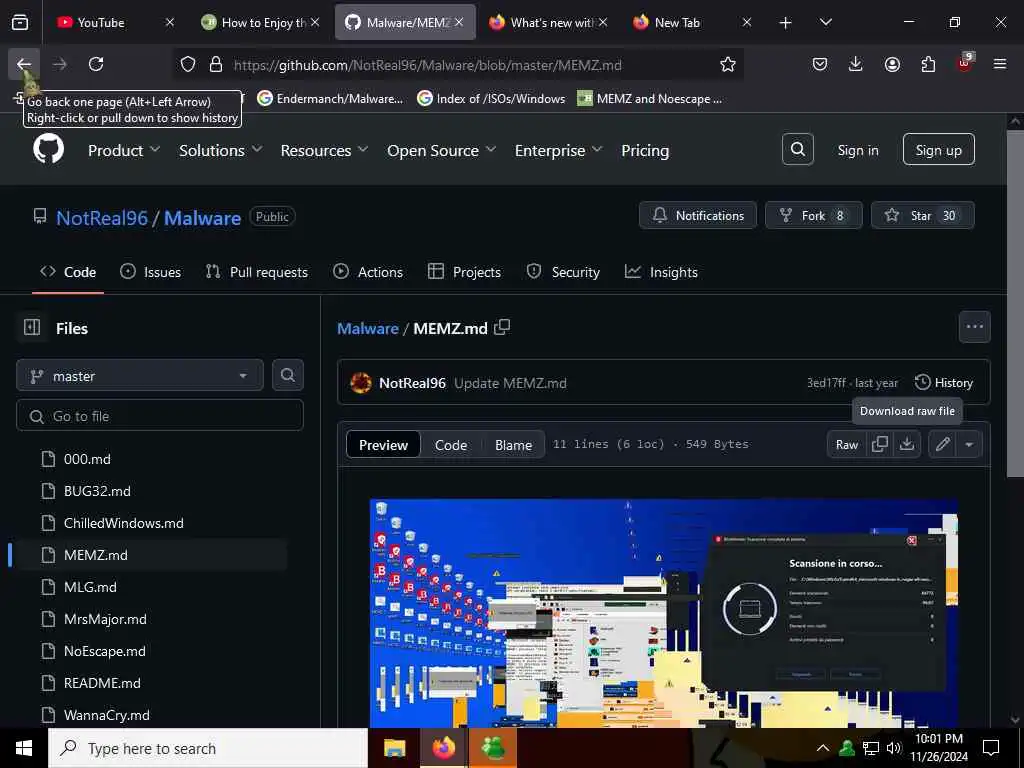The width and height of the screenshot is (1024, 768).
Task: Open the Security tab
Action: [563, 272]
